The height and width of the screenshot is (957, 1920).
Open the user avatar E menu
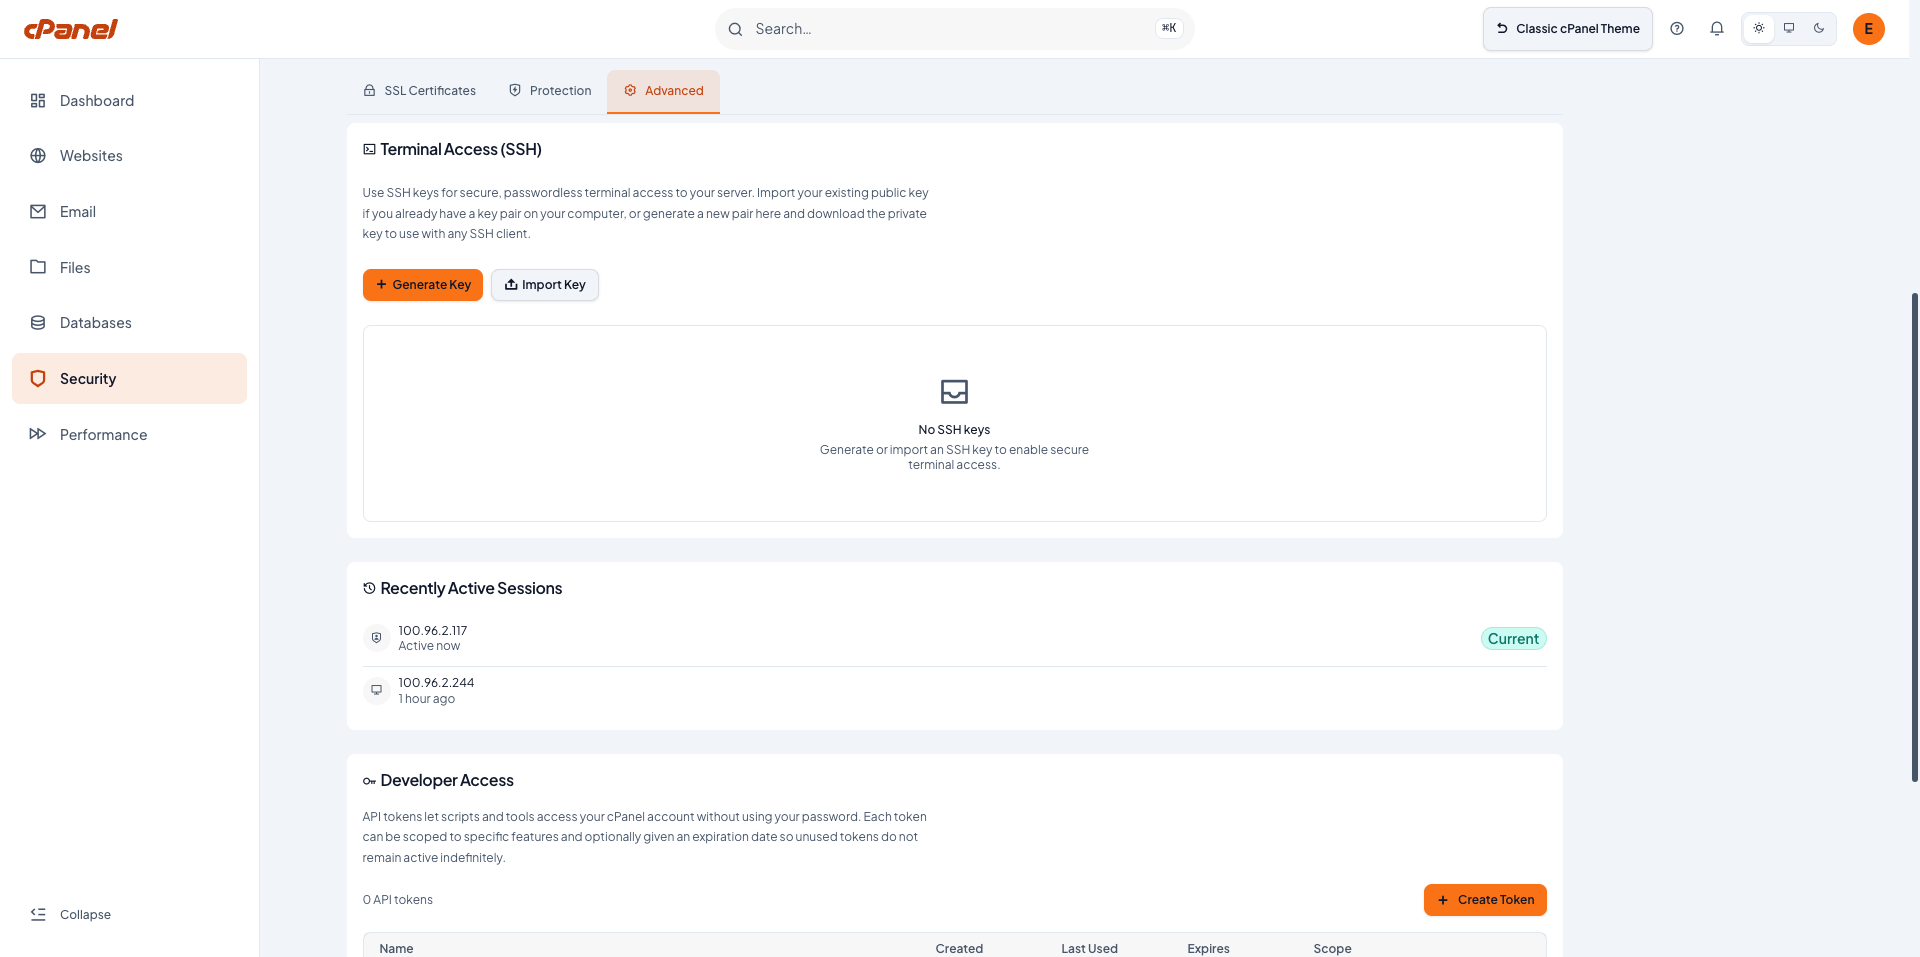[1868, 29]
